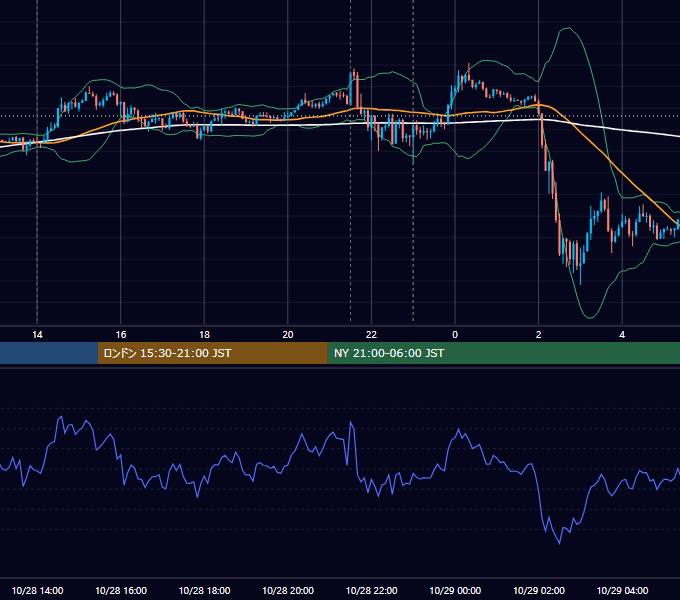Click the London 15:30-21:00 JST session bar
The height and width of the screenshot is (600, 680).
coord(212,353)
